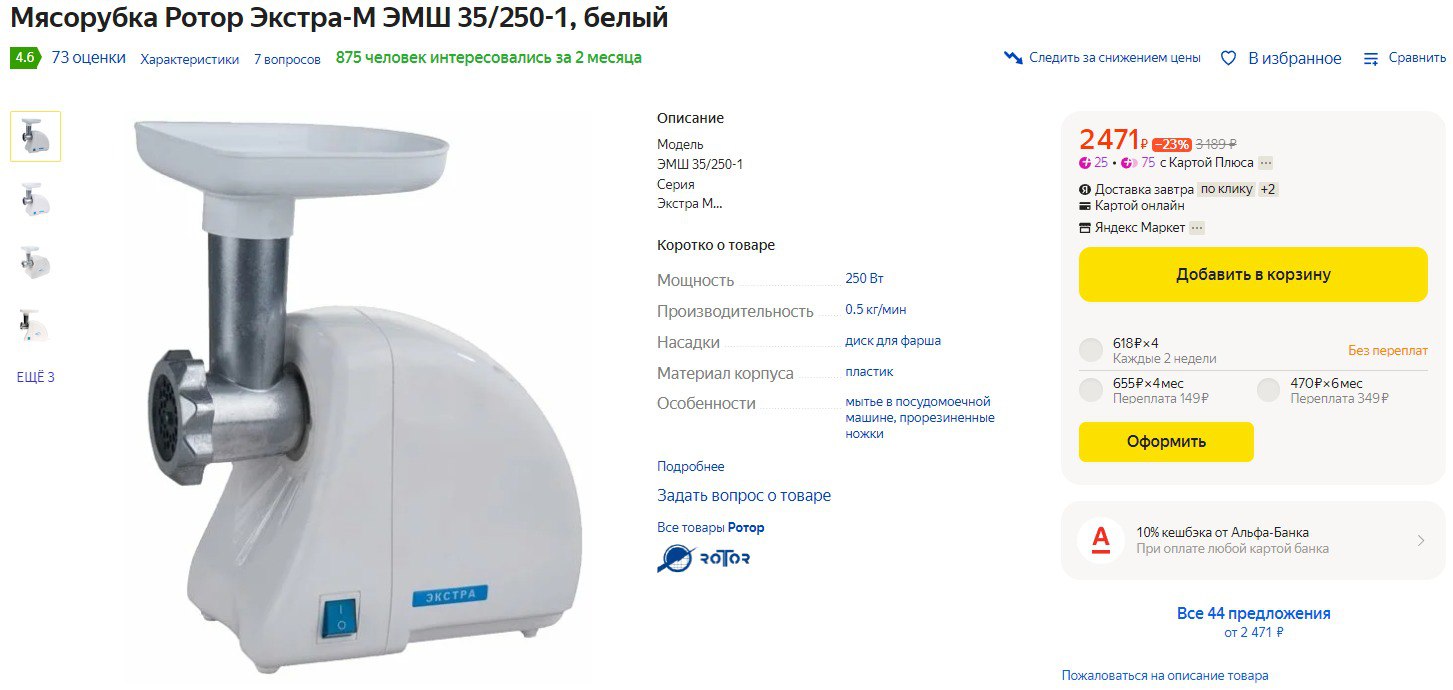Select the 618₽×4 payment plan
The height and width of the screenshot is (690, 1453).
pos(1091,350)
